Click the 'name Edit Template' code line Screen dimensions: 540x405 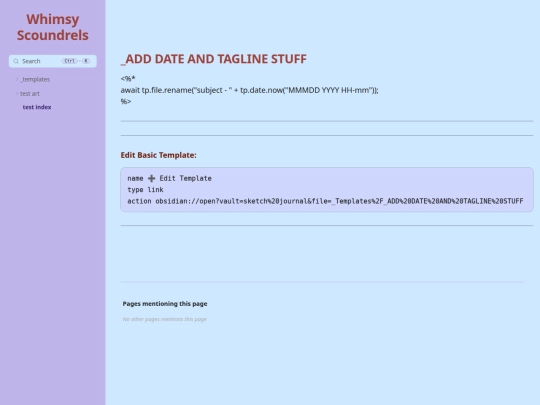169,178
